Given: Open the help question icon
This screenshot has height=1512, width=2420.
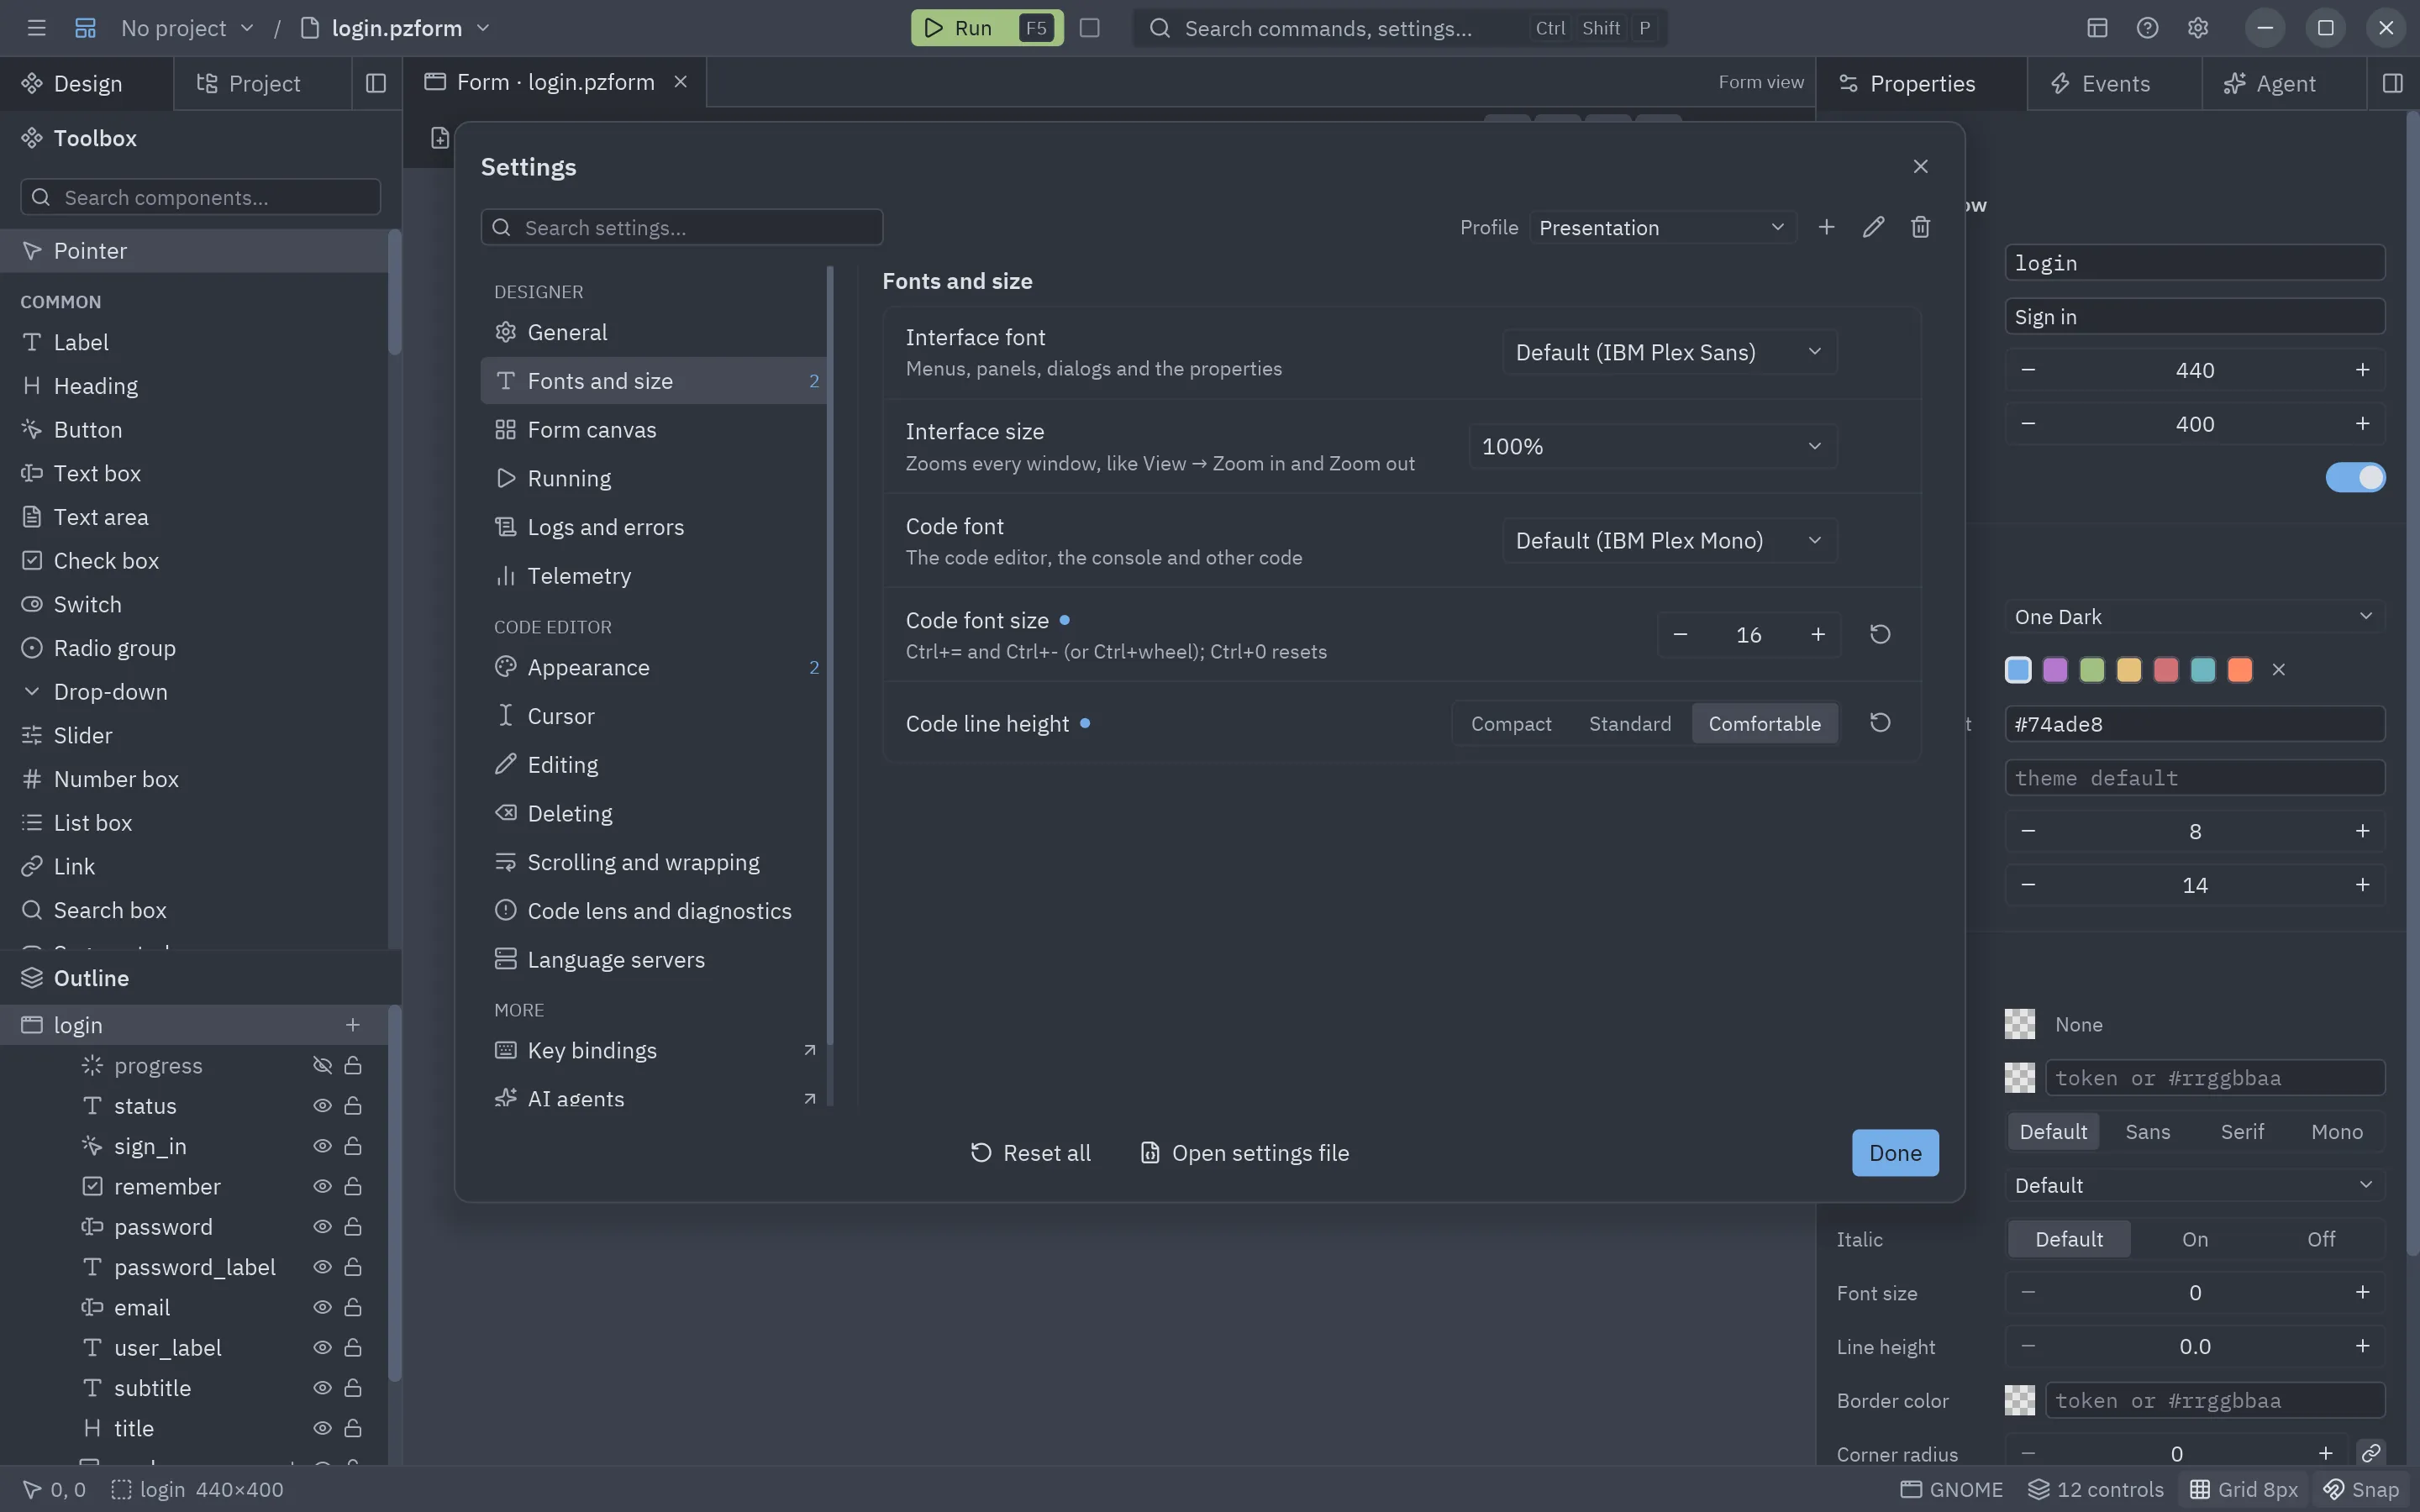Looking at the screenshot, I should (2147, 28).
